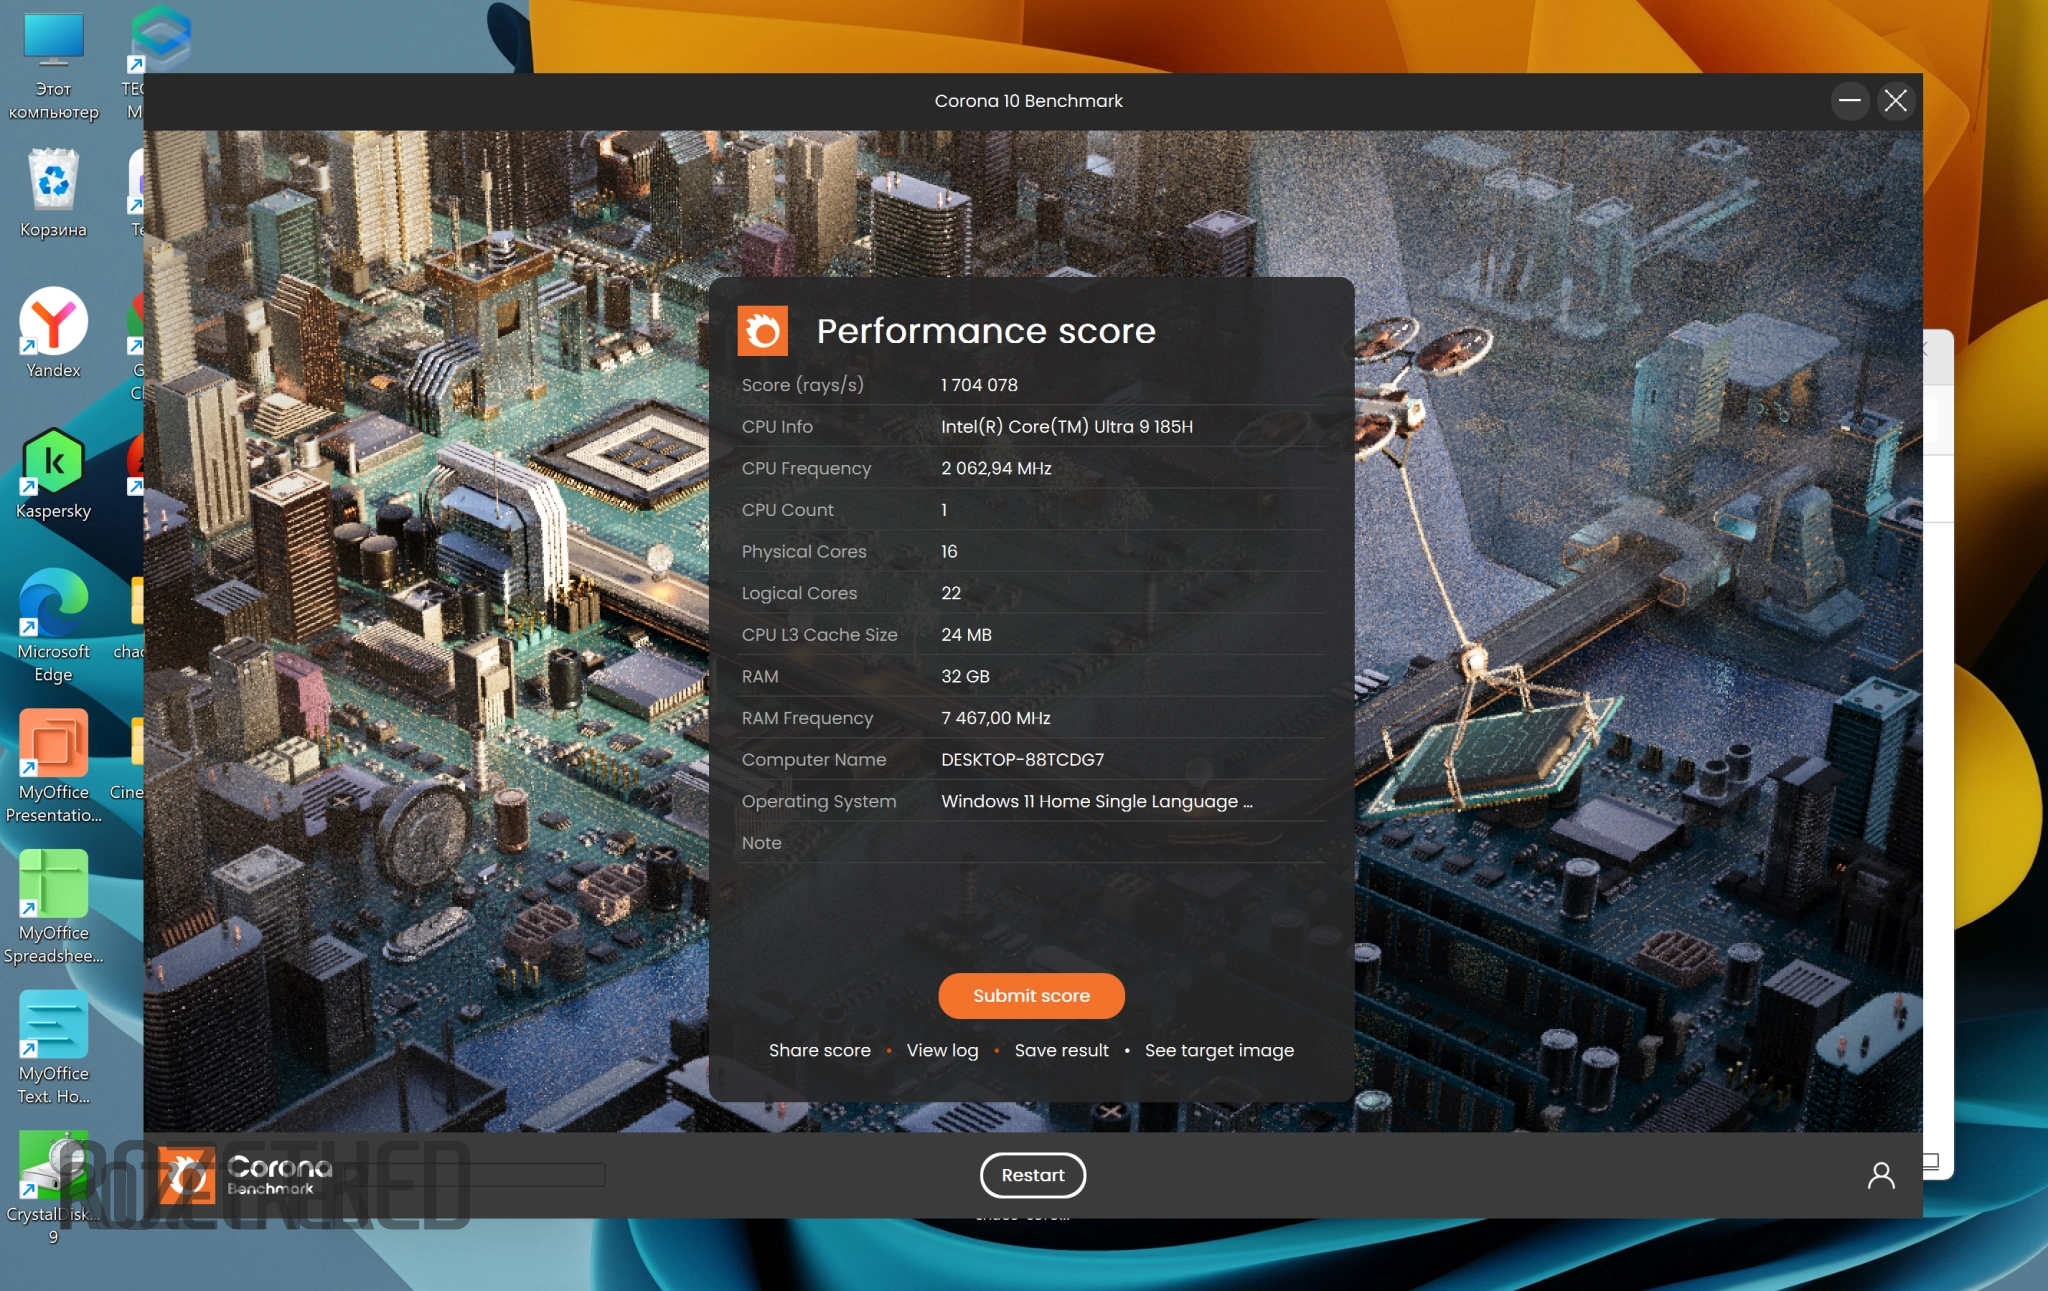2048x1291 pixels.
Task: Open the View log link
Action: pyautogui.click(x=942, y=1050)
